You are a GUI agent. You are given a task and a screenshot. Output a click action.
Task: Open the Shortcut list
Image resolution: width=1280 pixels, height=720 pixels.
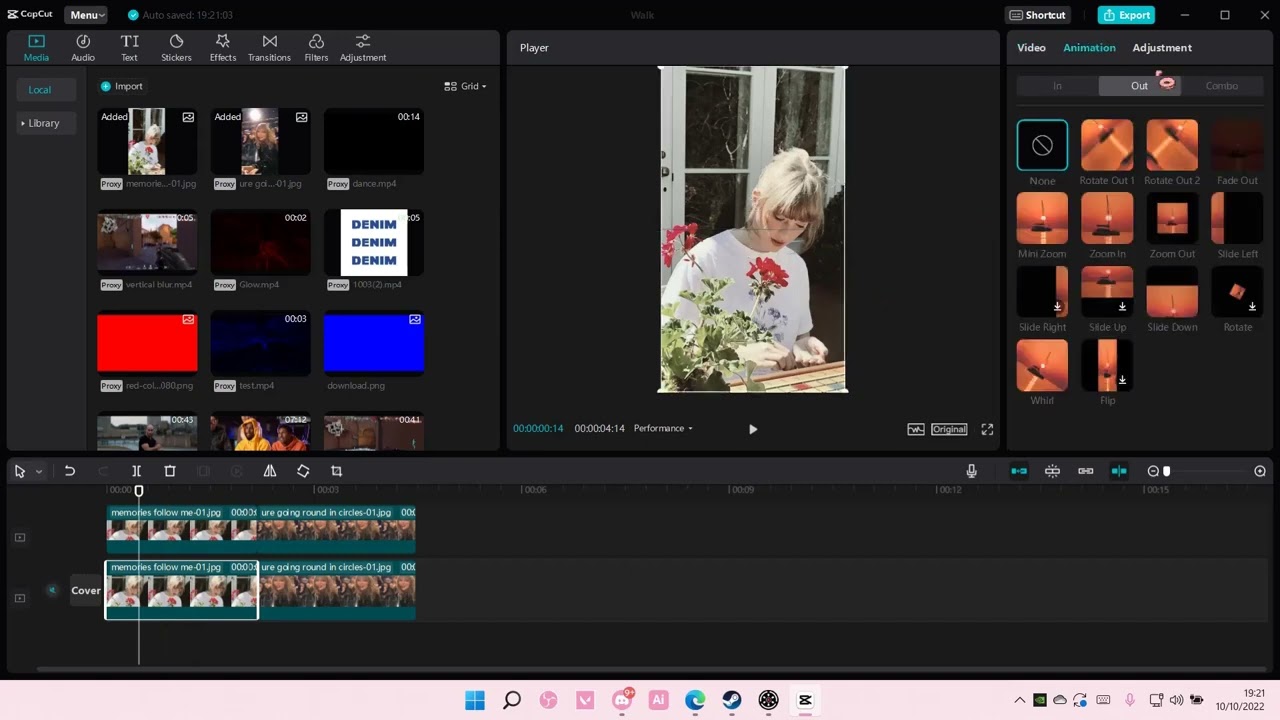[x=1038, y=15]
